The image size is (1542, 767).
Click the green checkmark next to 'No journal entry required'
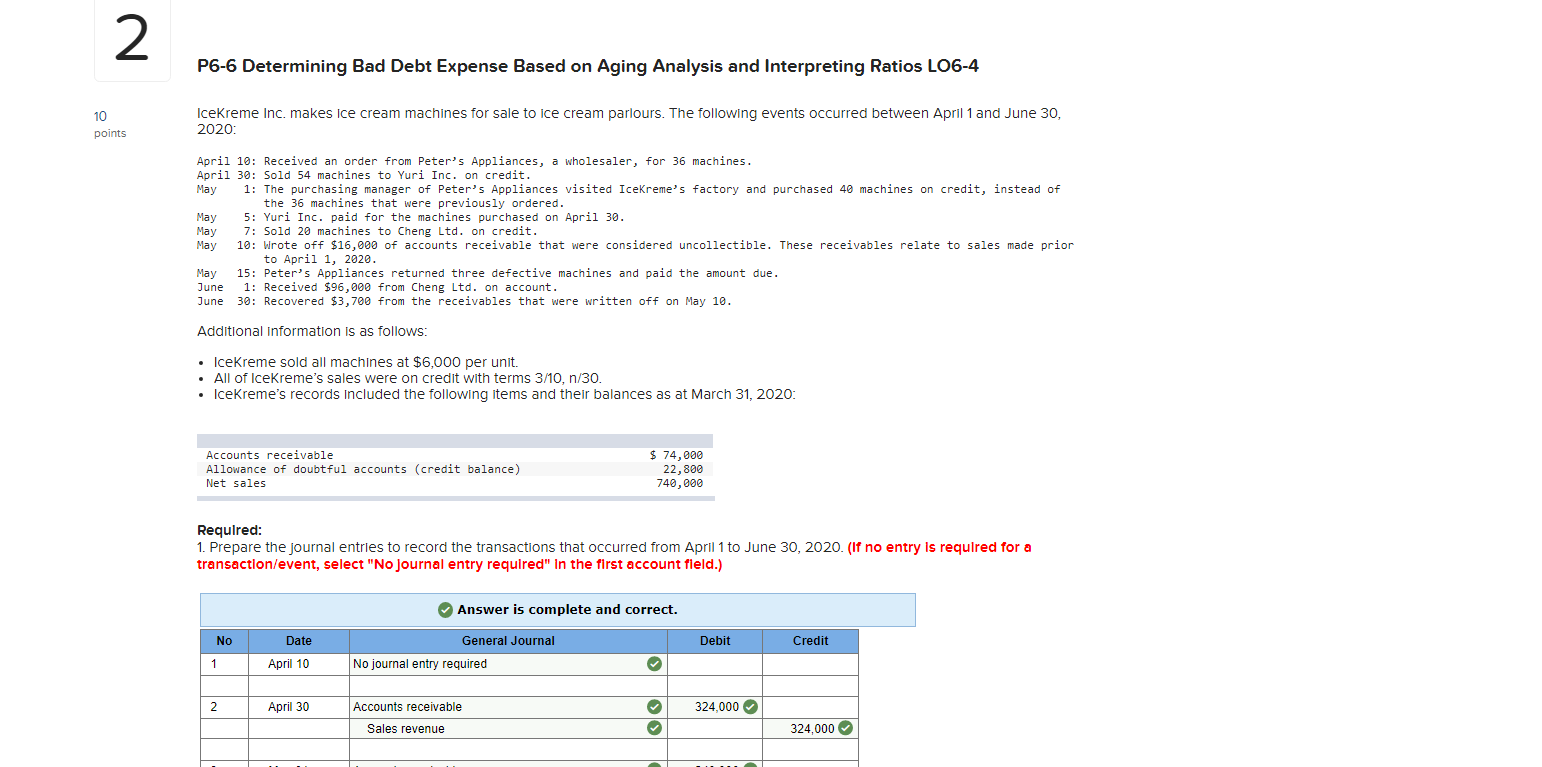(x=654, y=663)
